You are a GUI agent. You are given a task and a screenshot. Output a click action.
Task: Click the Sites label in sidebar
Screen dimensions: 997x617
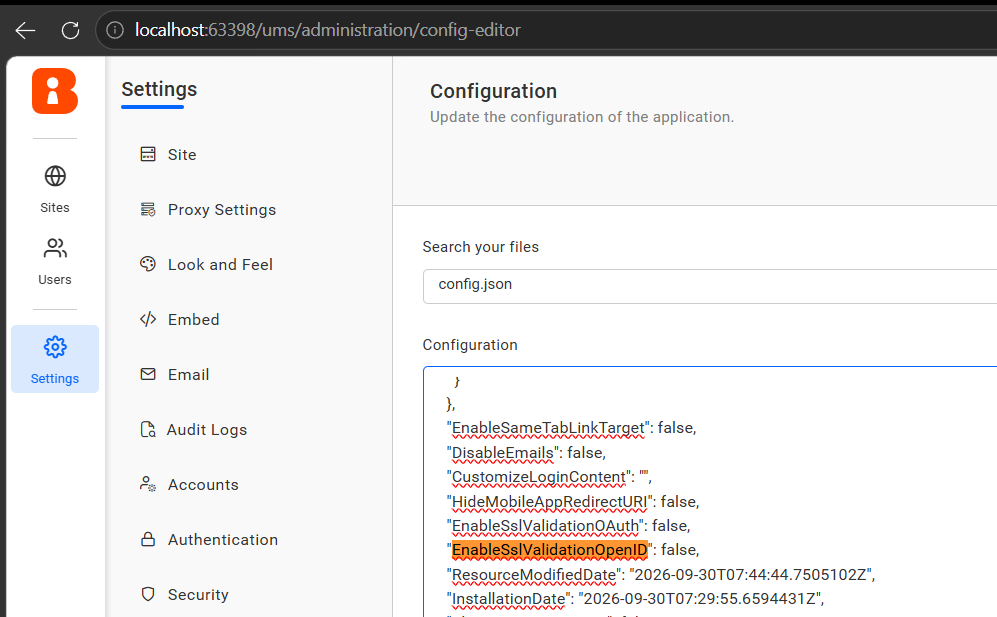point(55,207)
